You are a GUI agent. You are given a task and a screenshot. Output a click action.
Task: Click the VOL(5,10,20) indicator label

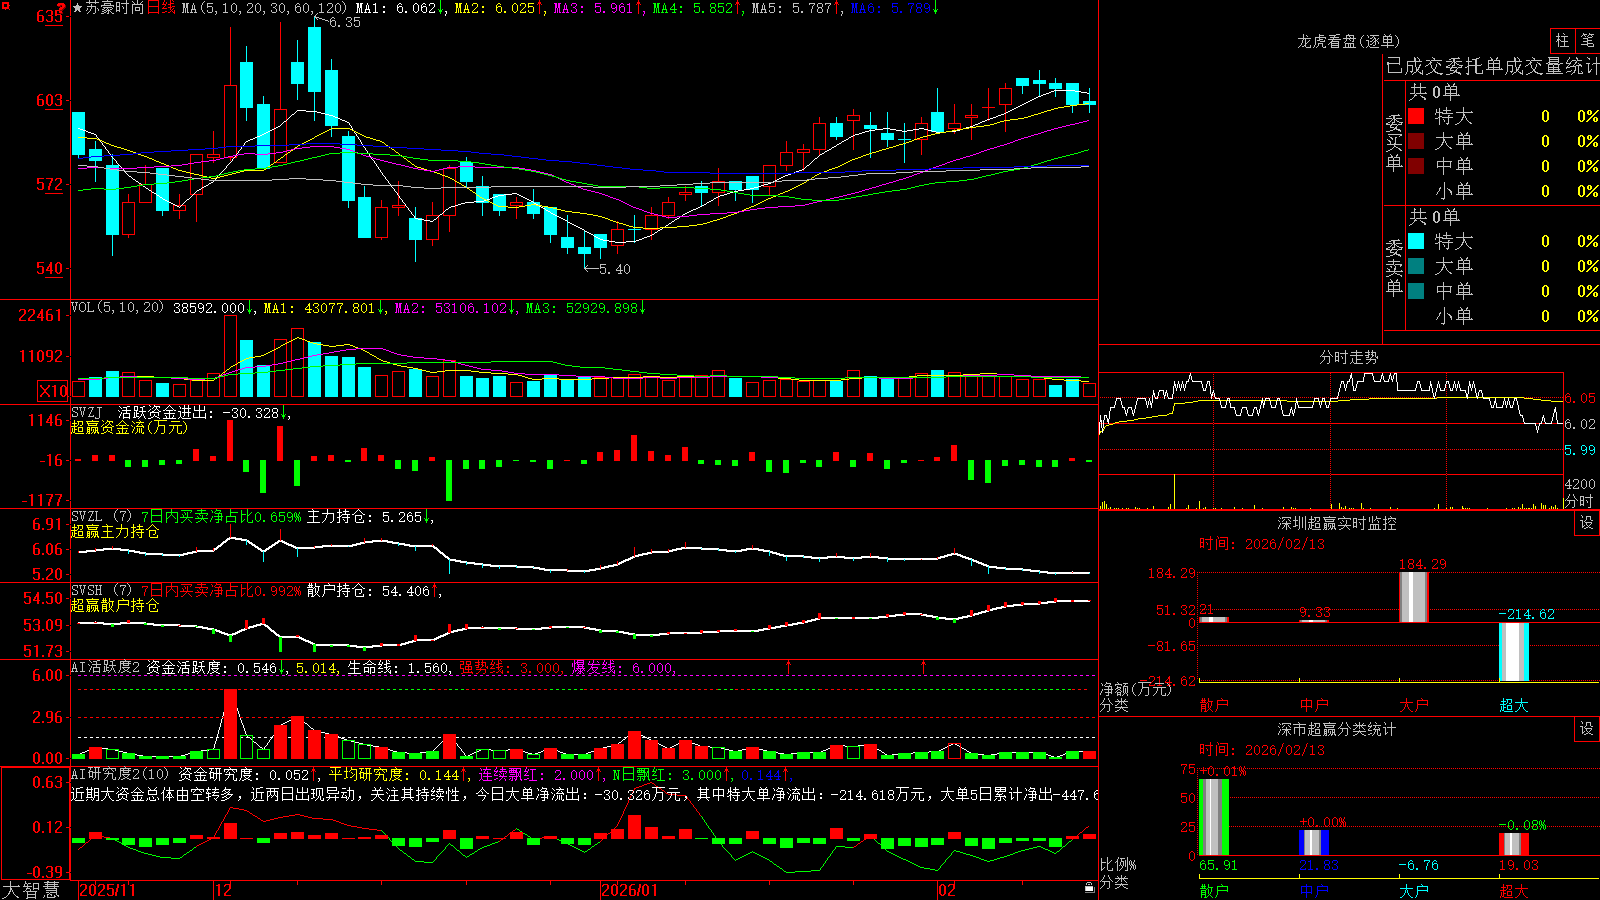117,308
